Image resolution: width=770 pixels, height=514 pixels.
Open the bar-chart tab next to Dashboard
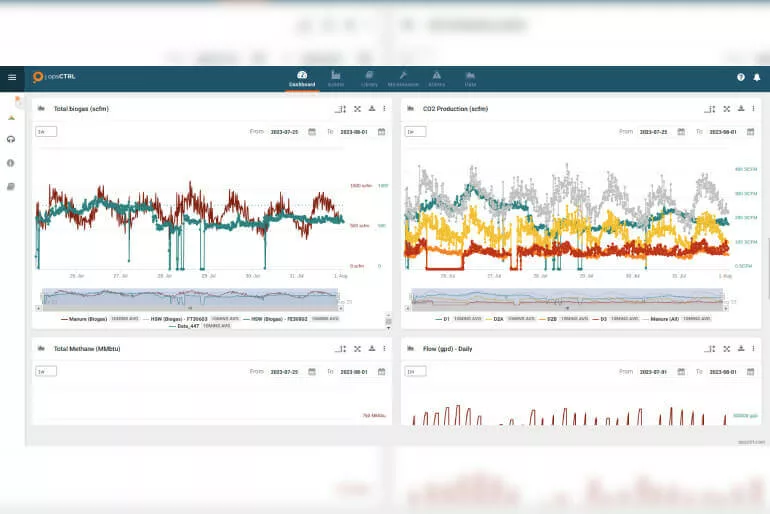coord(336,79)
